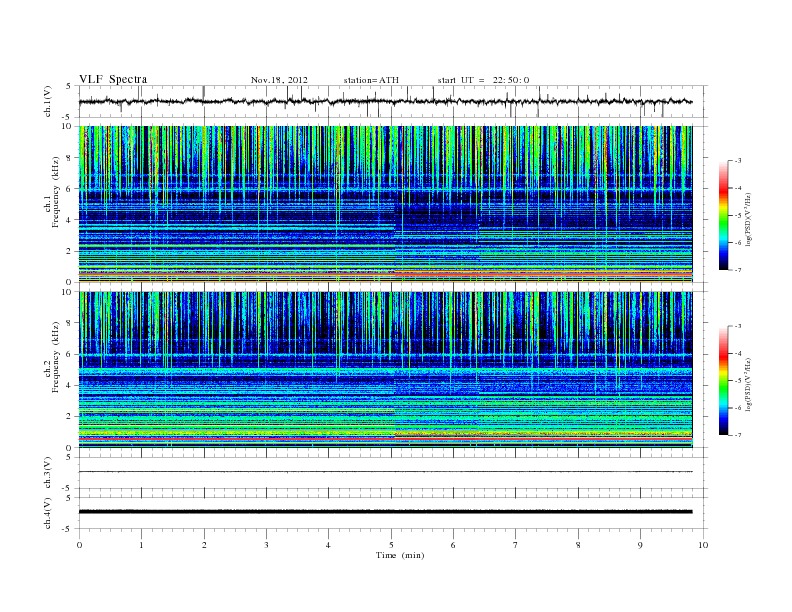Select the "ch.3(V)" axis label
Viewport: 792px width, 612px height.
pyautogui.click(x=48, y=473)
